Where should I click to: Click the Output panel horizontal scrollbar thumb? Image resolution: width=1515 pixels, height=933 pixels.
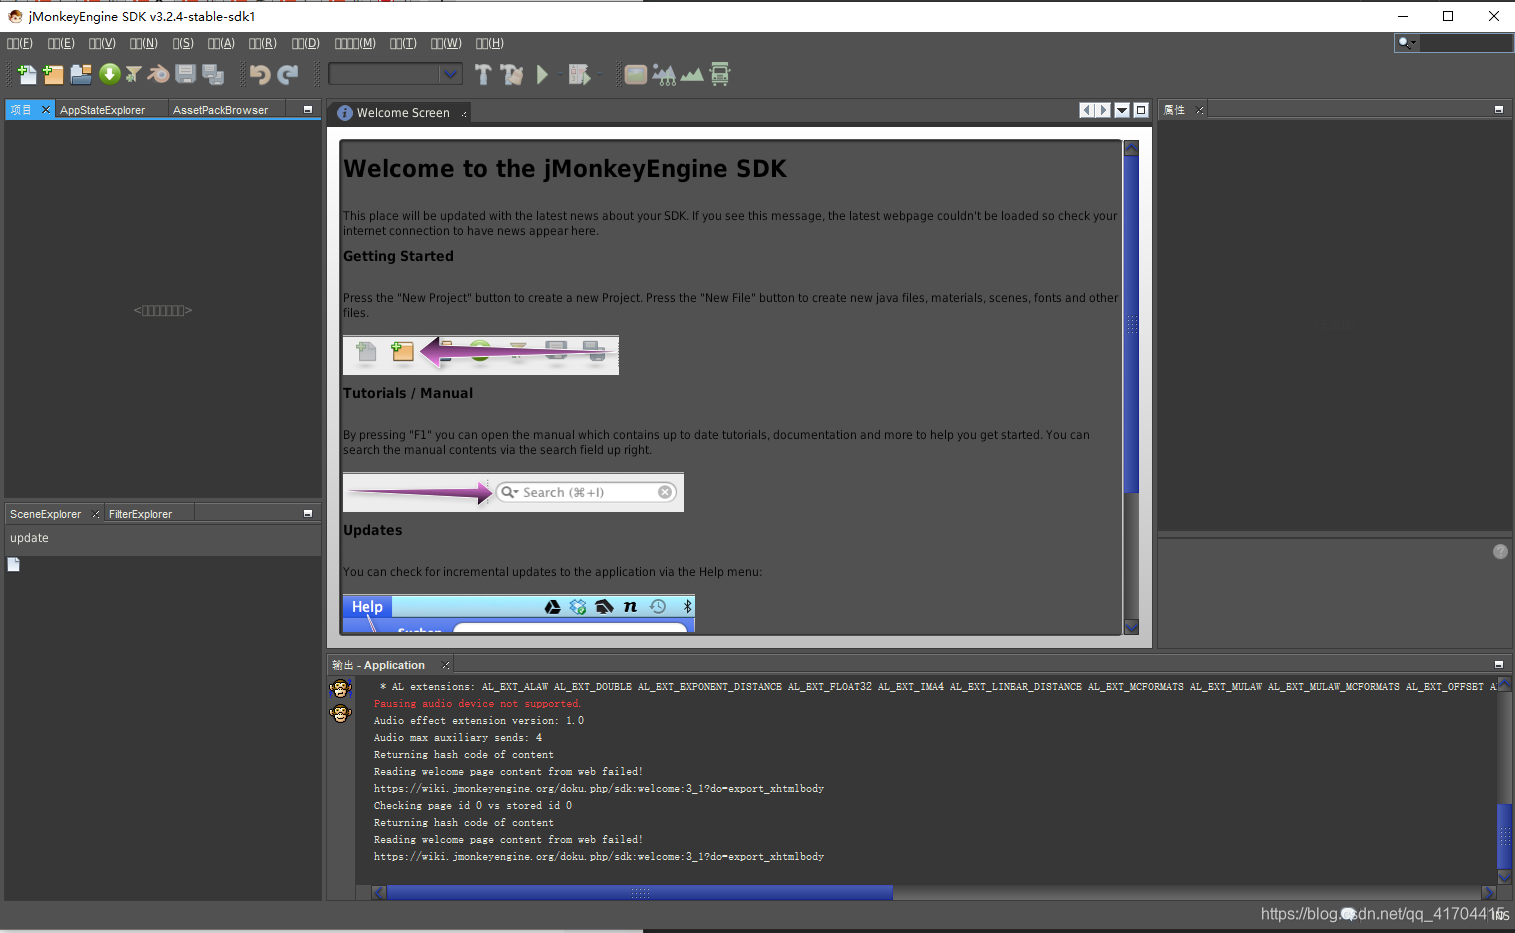640,893
